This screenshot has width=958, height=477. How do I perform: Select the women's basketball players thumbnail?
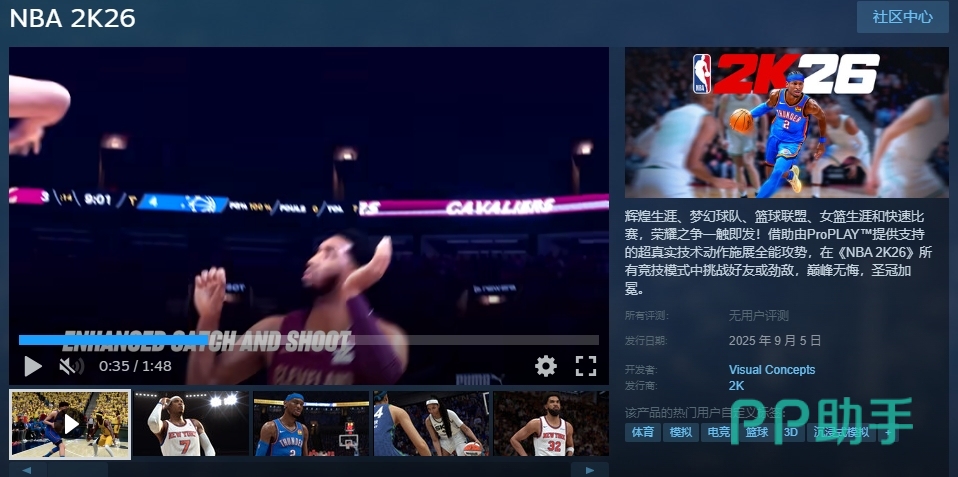click(431, 424)
